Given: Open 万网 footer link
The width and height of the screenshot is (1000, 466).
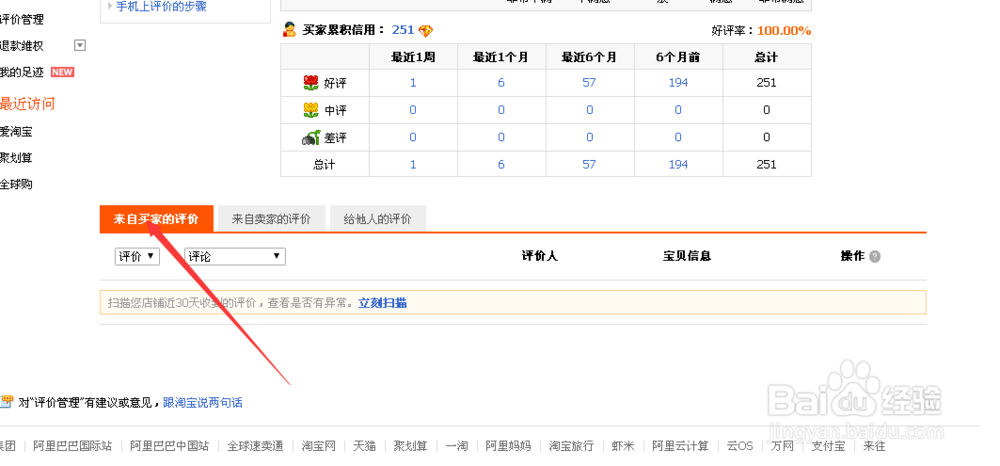Looking at the screenshot, I should point(782,446).
